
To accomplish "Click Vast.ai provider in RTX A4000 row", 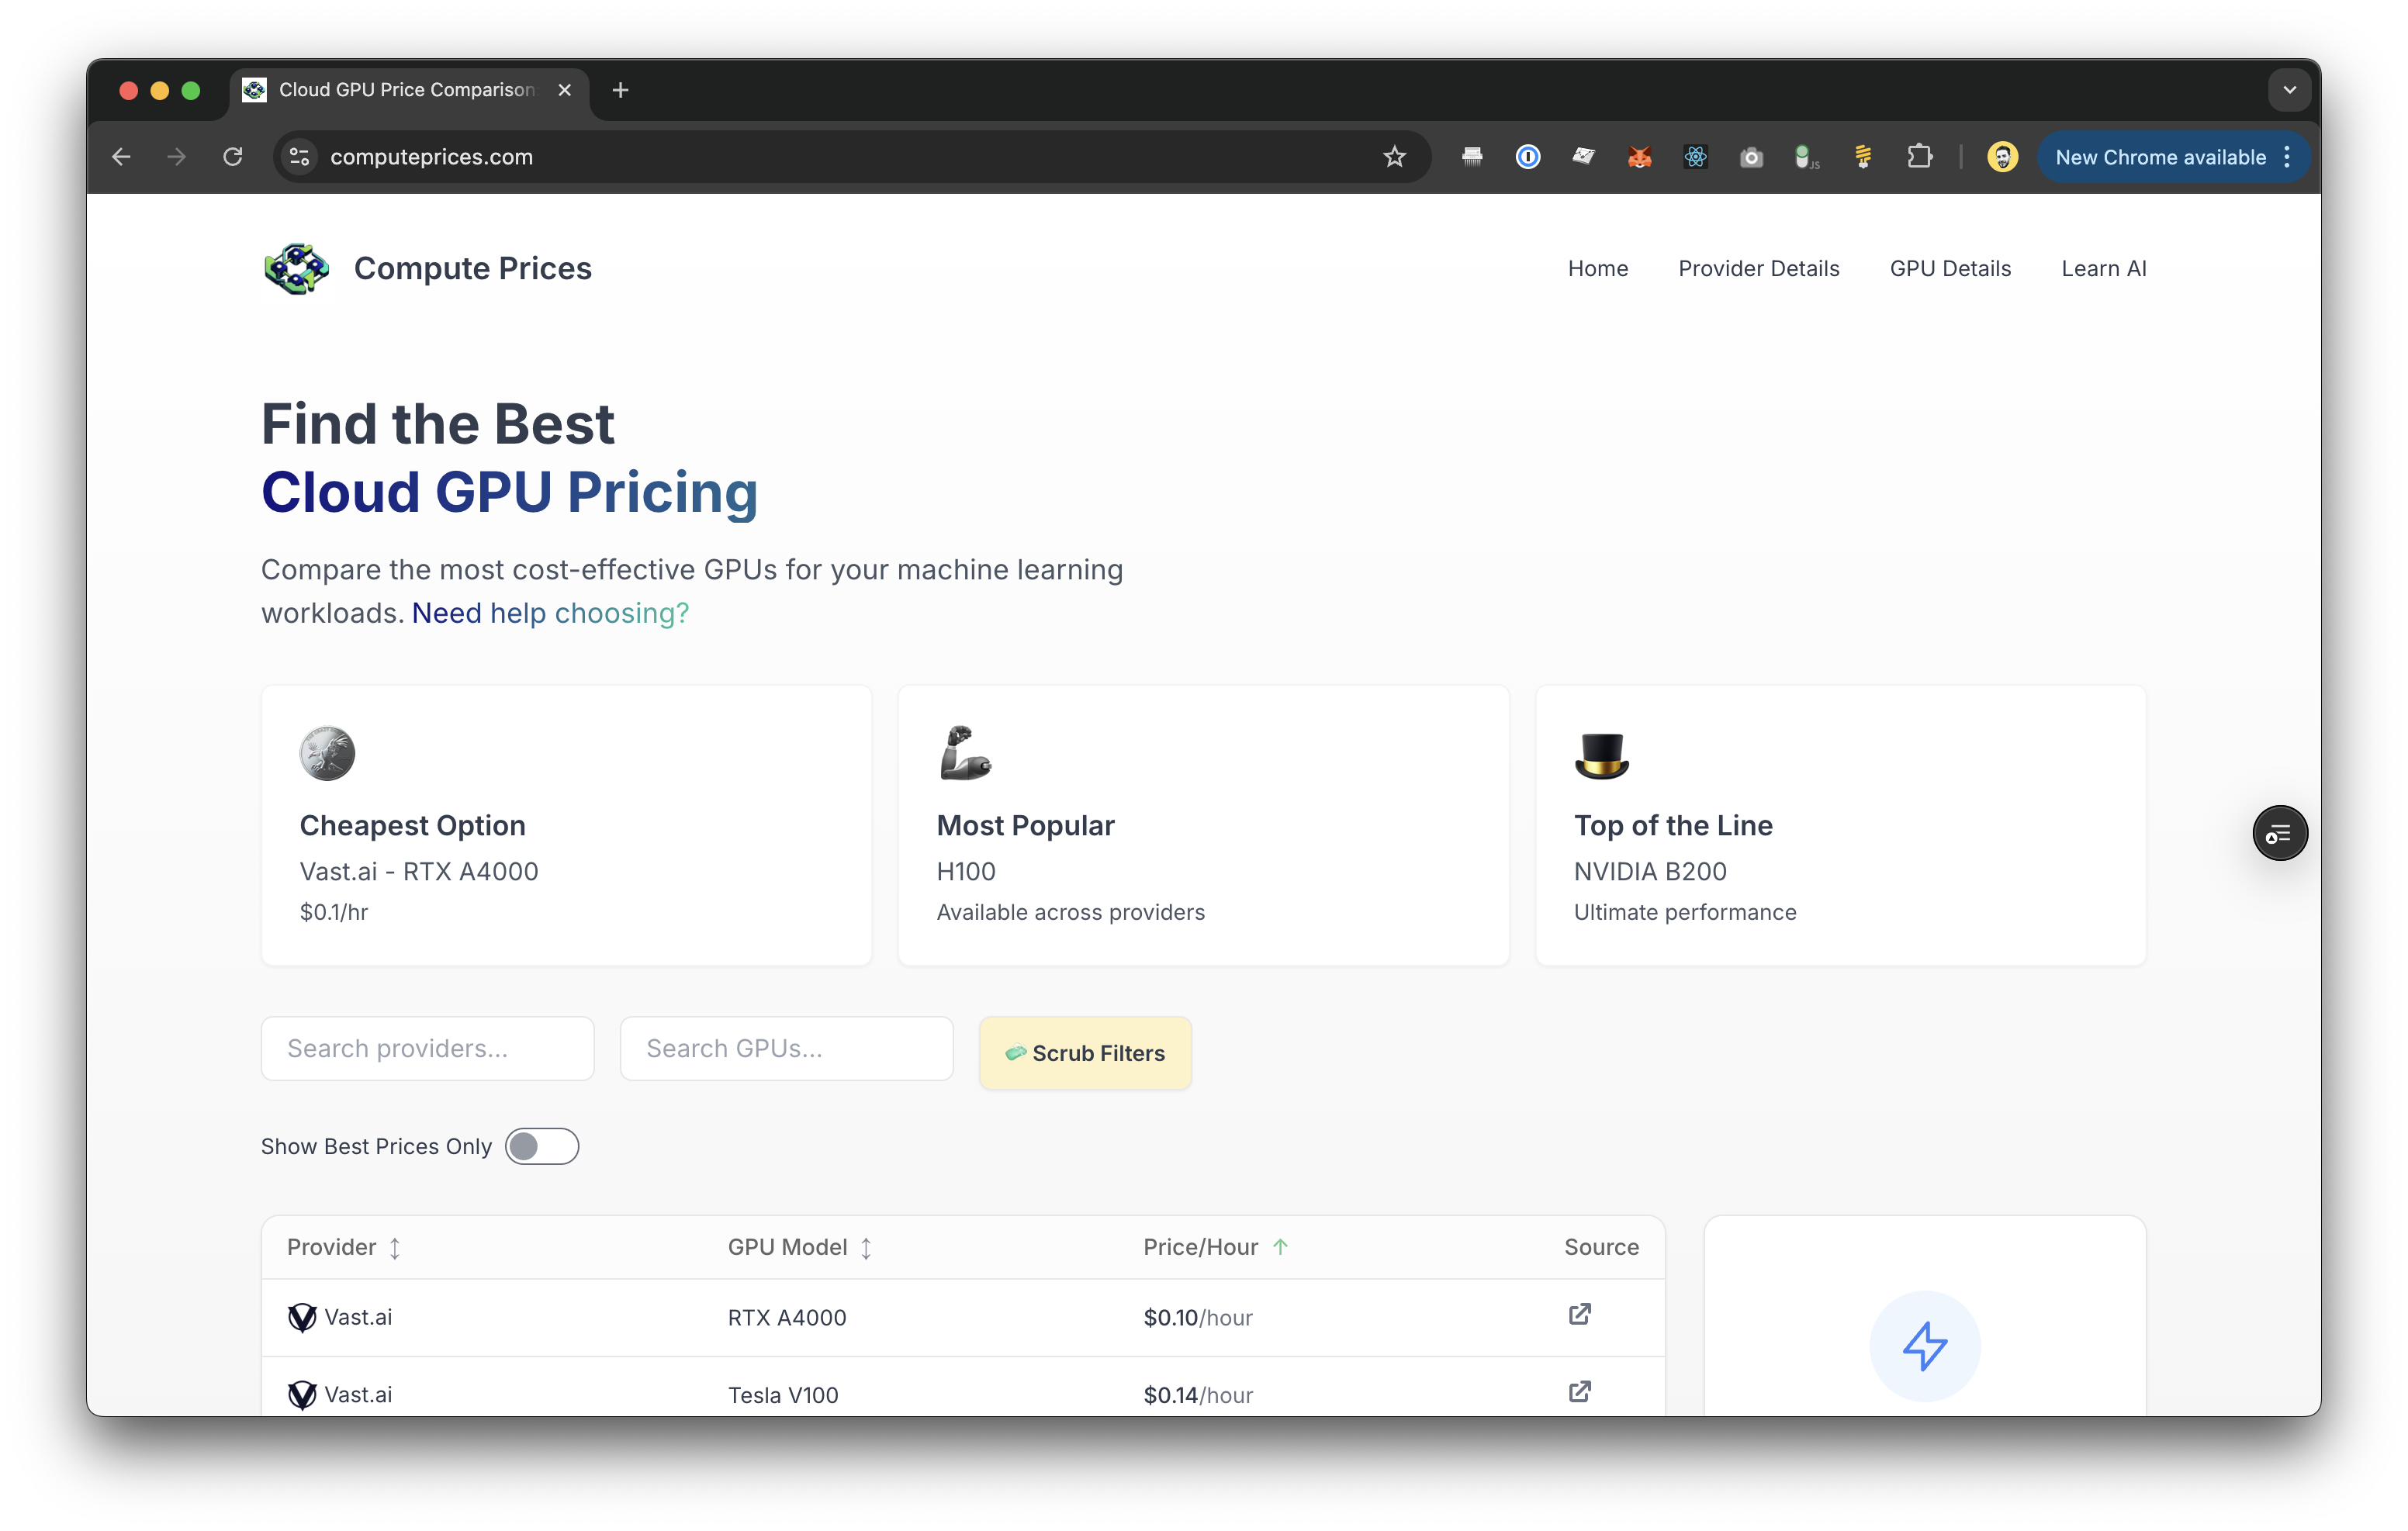I will click(340, 1317).
